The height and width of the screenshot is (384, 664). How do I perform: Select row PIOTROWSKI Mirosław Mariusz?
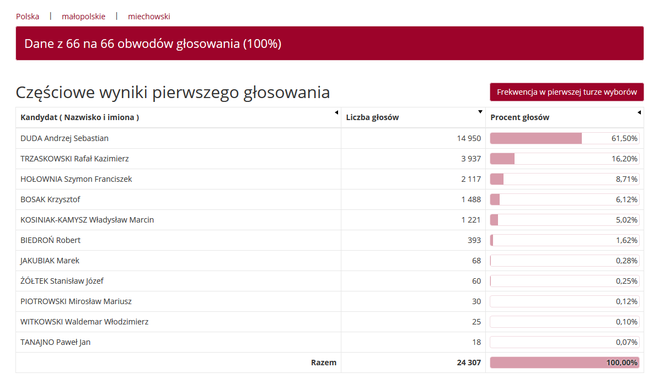coord(329,301)
